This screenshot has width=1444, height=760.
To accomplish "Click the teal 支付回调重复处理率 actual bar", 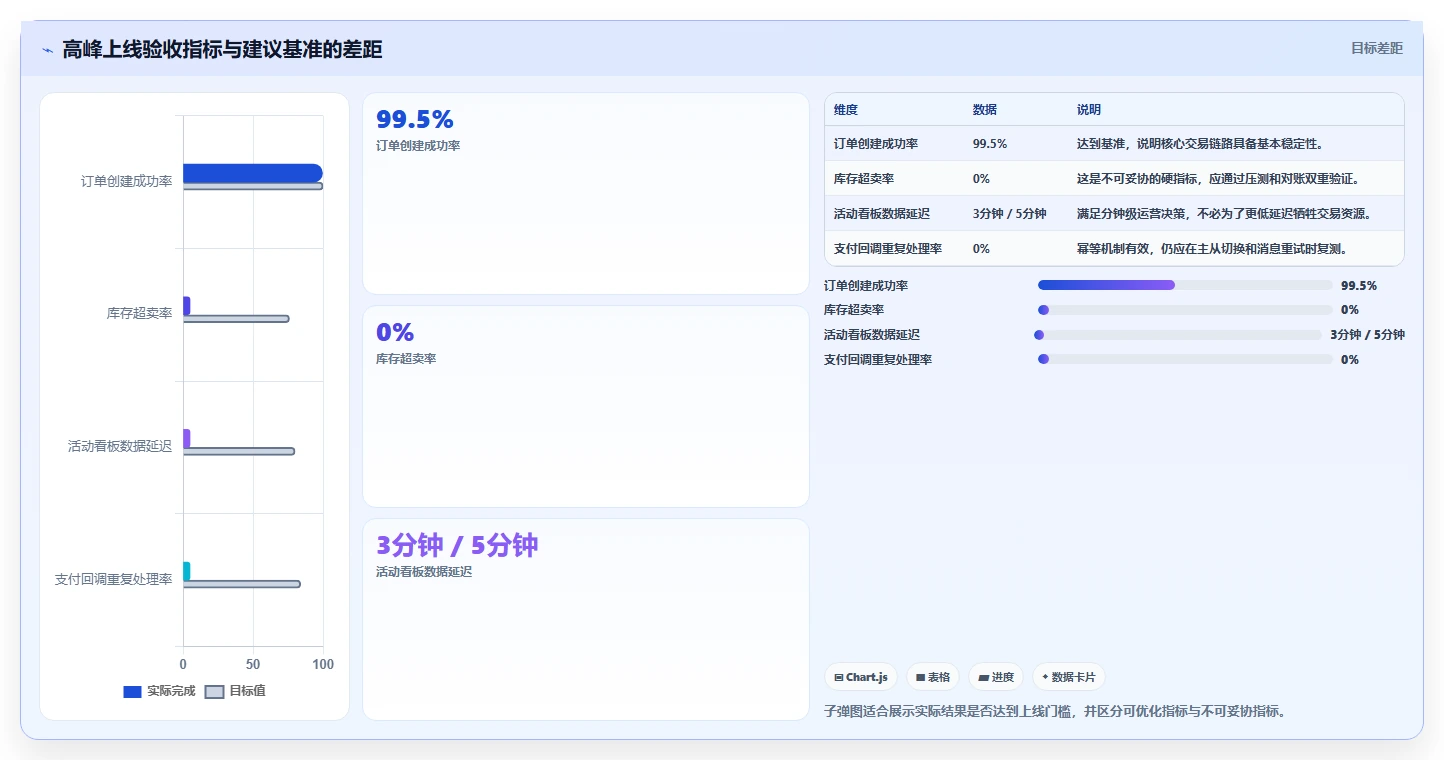I will (x=186, y=571).
